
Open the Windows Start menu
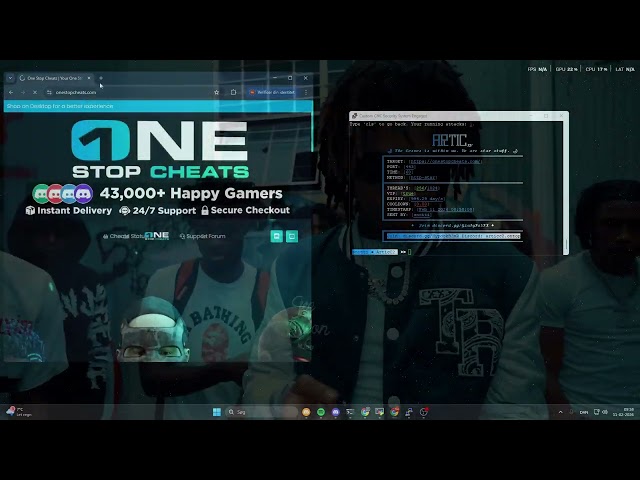(217, 412)
